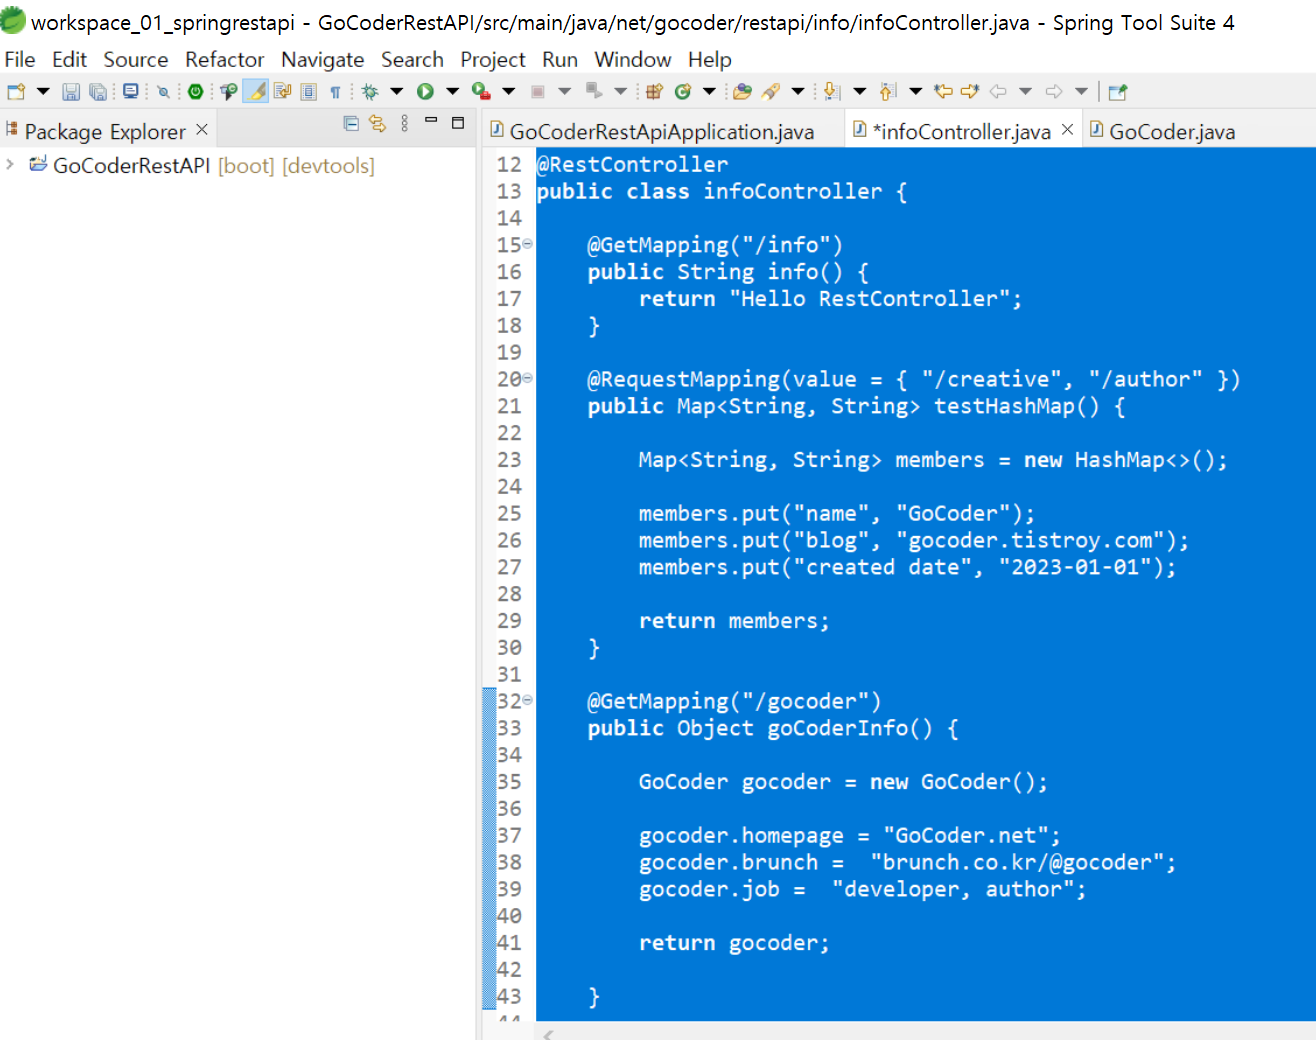The image size is (1316, 1040).
Task: Click the New Java Package icon
Action: 654,92
